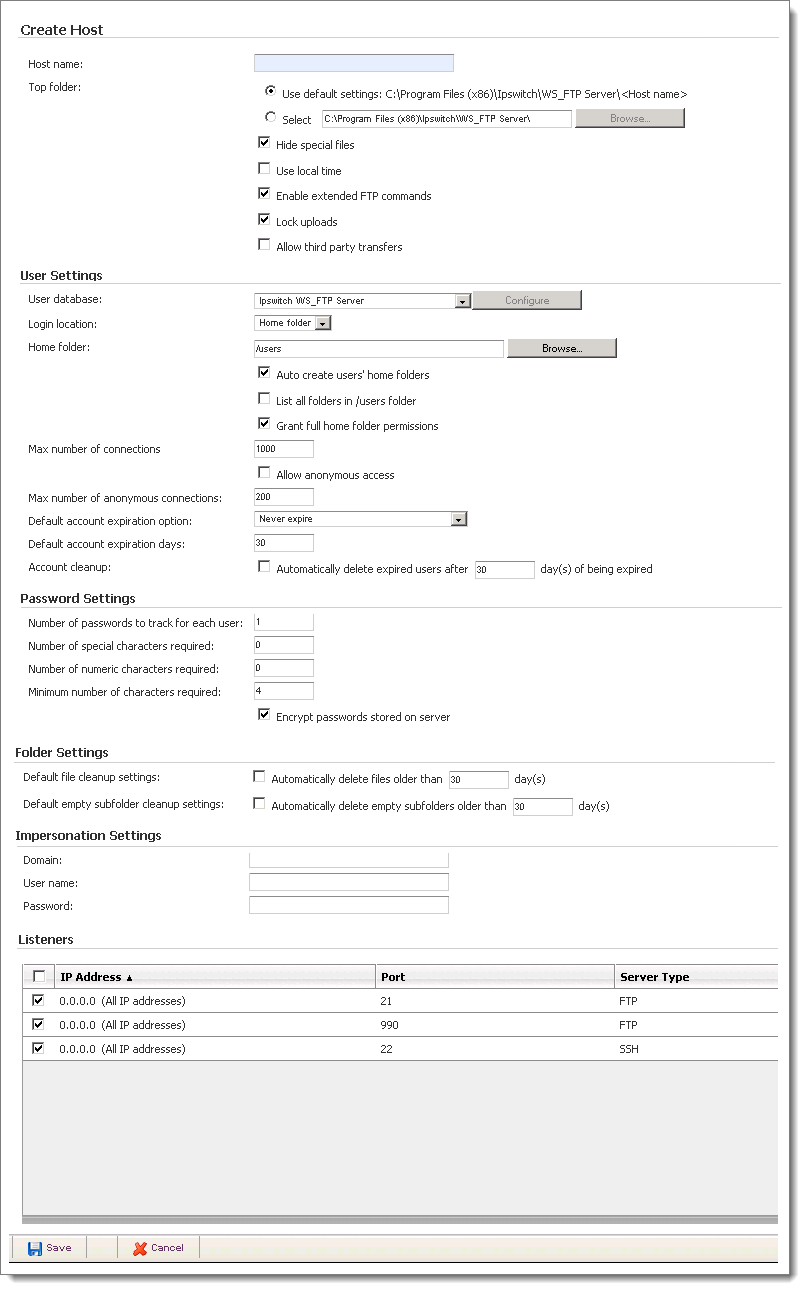The height and width of the screenshot is (1290, 805).
Task: Click special characters required field
Action: pos(284,645)
